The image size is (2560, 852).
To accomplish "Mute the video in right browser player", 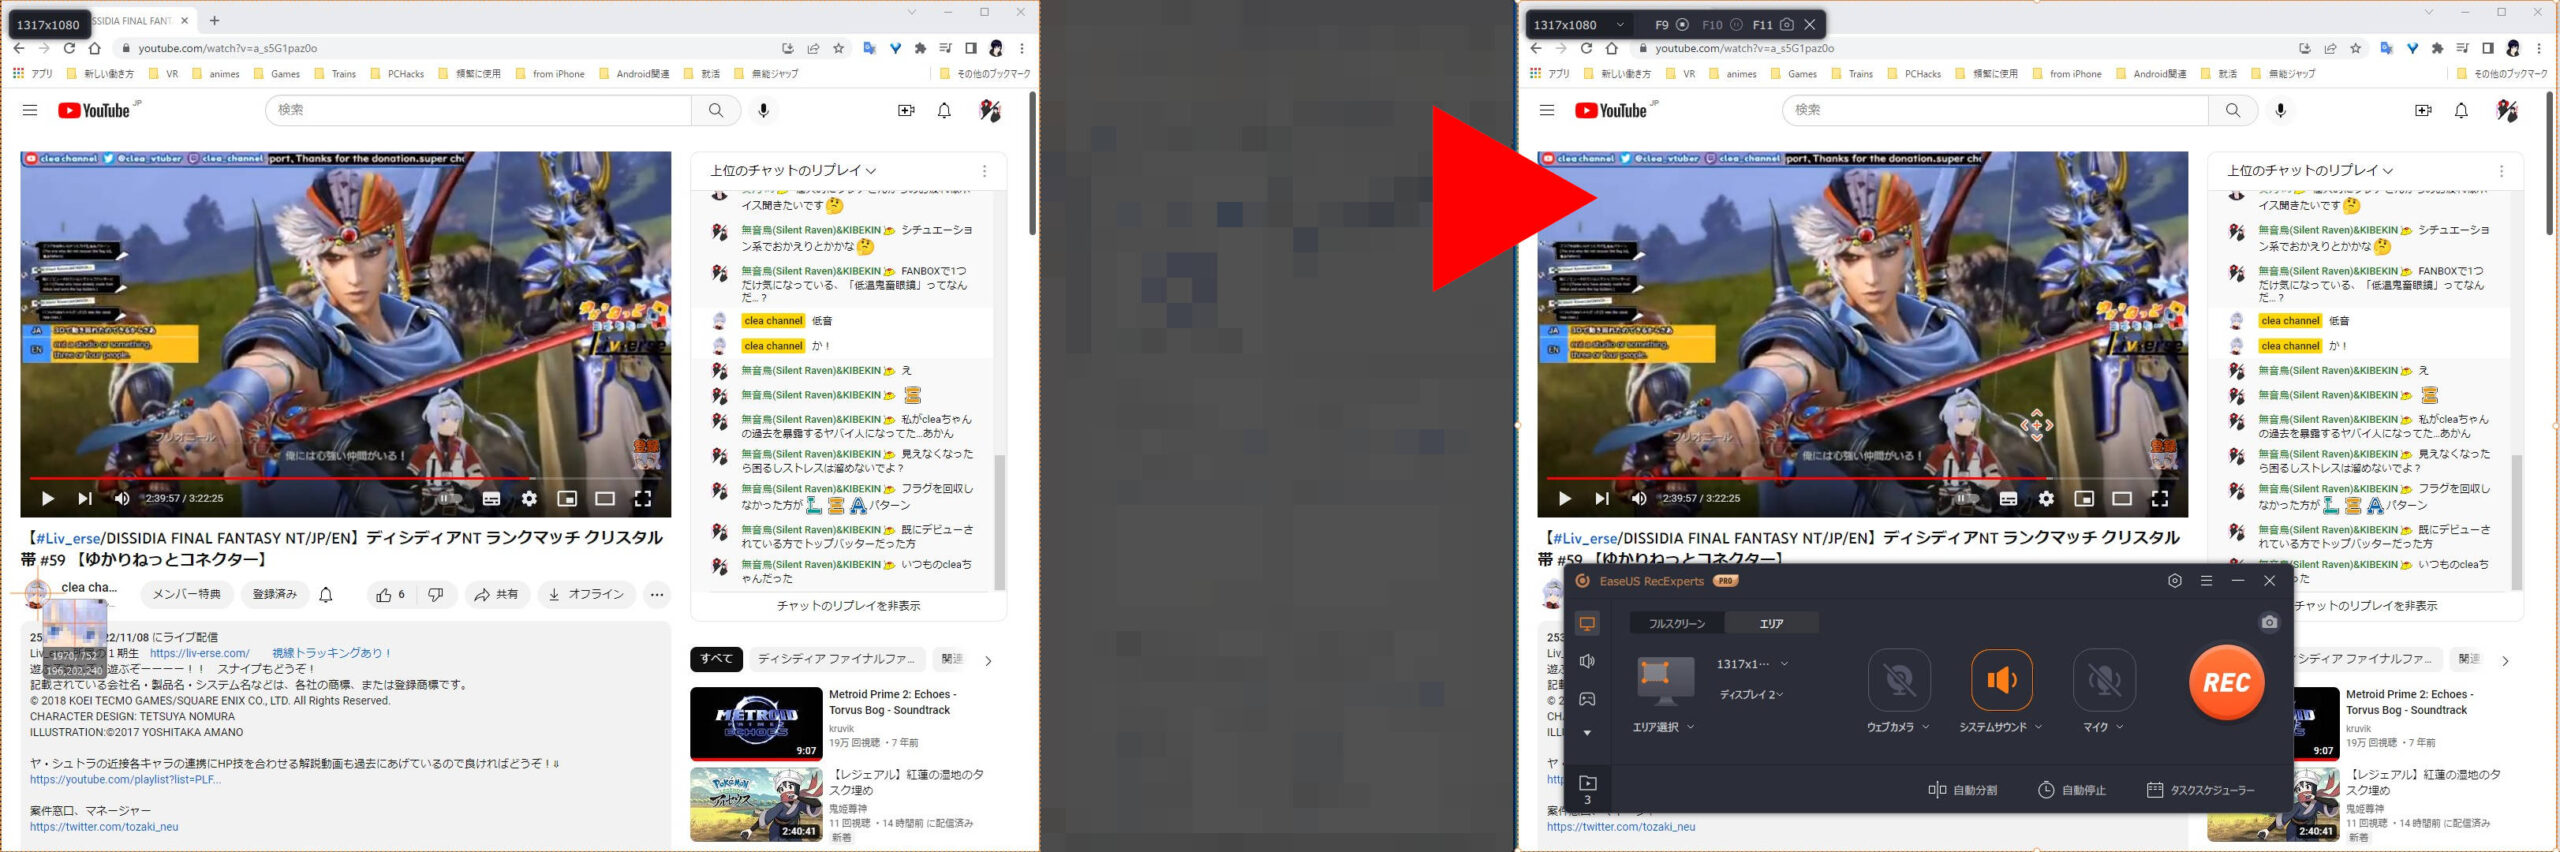I will (x=1639, y=498).
